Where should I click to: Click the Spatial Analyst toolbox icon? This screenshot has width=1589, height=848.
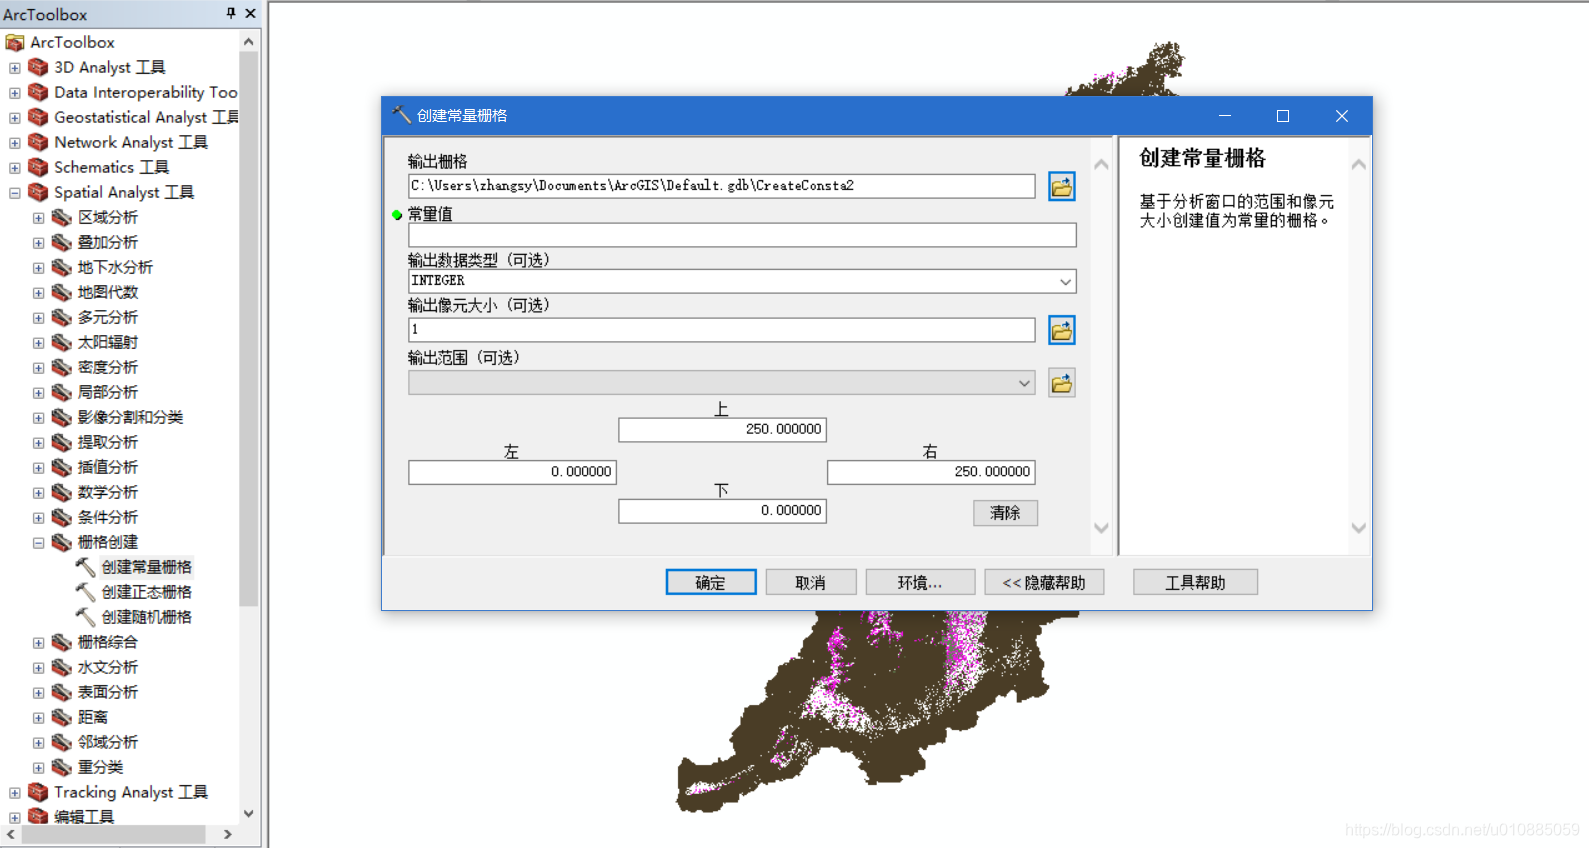pos(38,192)
